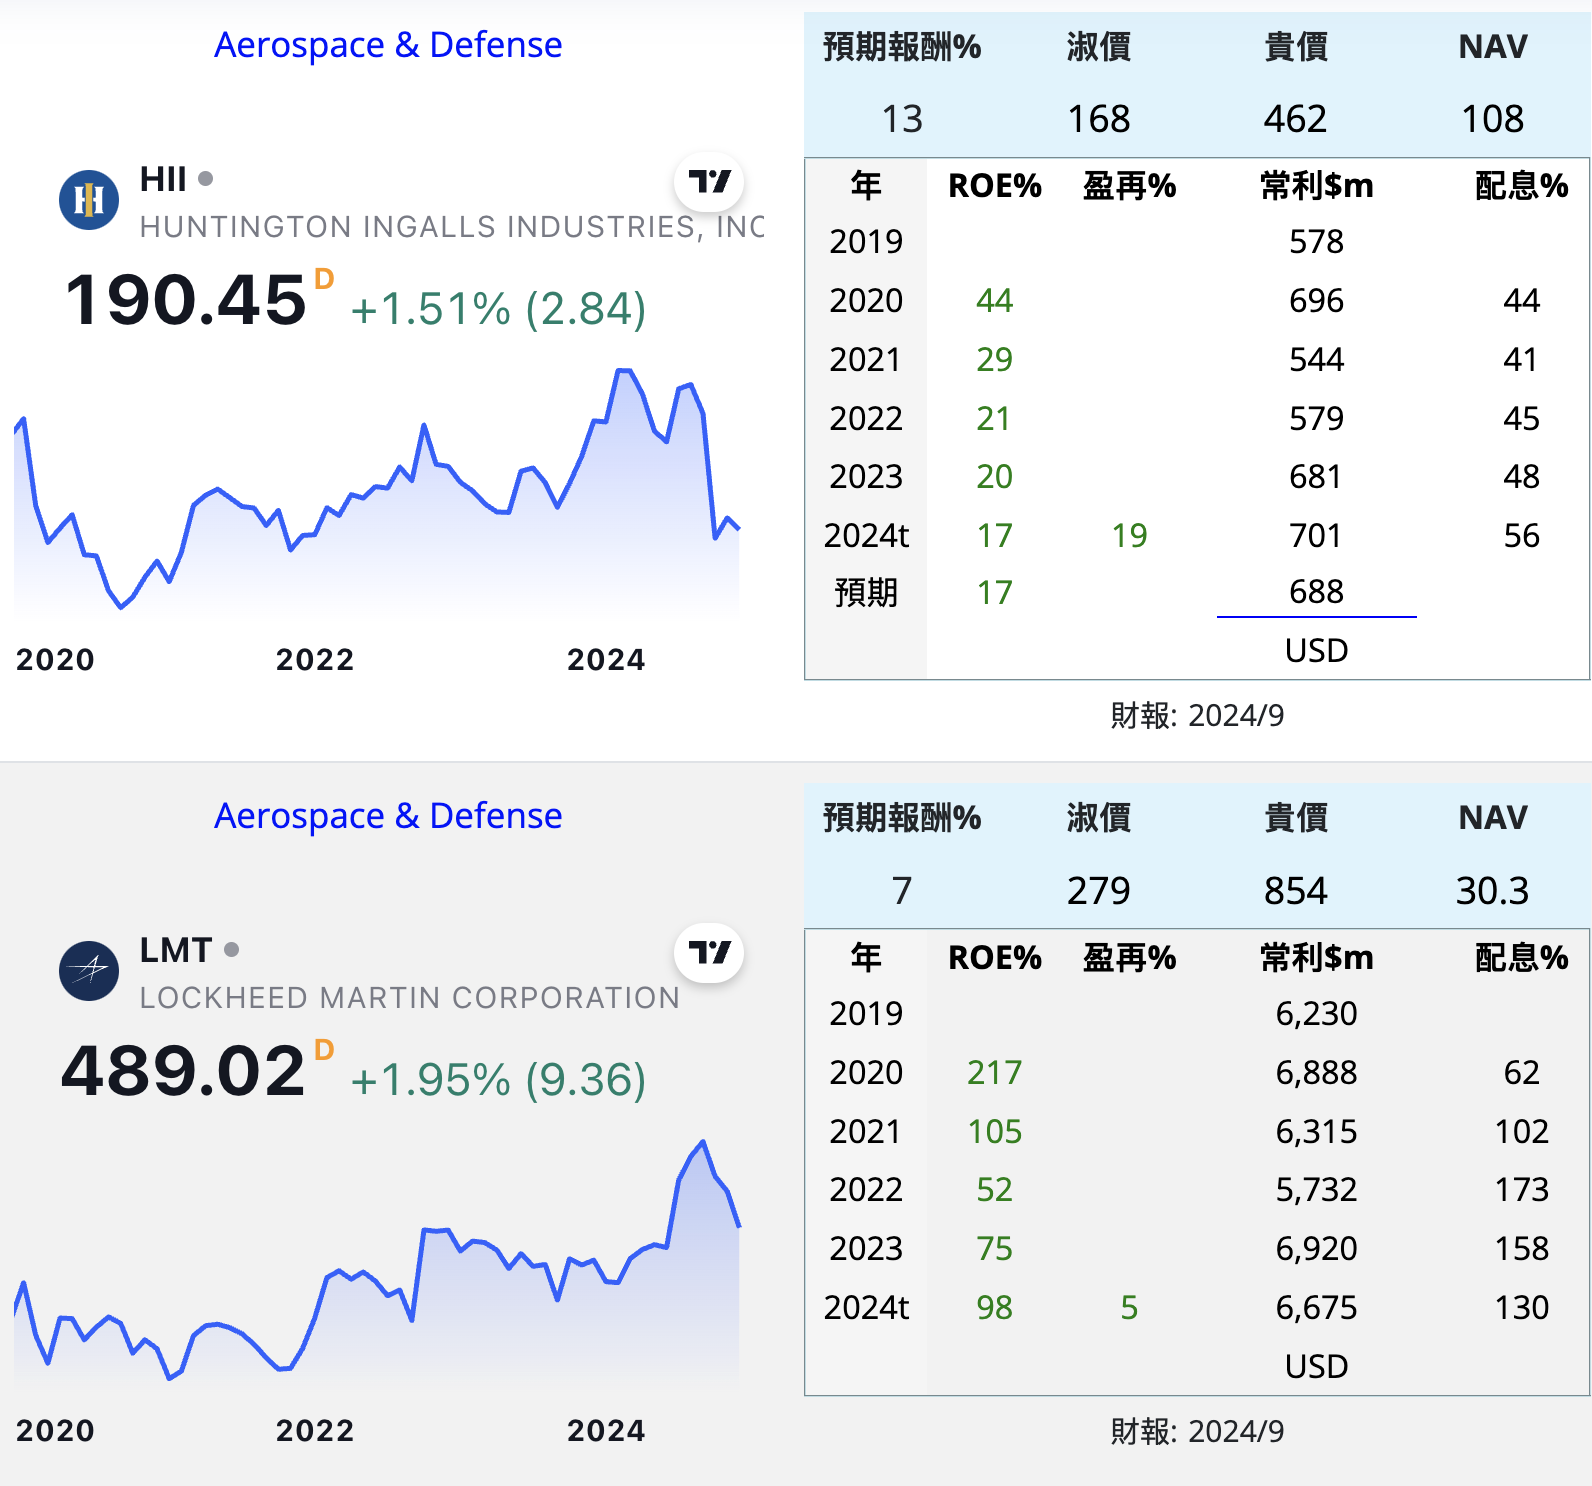
Task: Click the HII 2020 ROE value 44
Action: (x=994, y=300)
